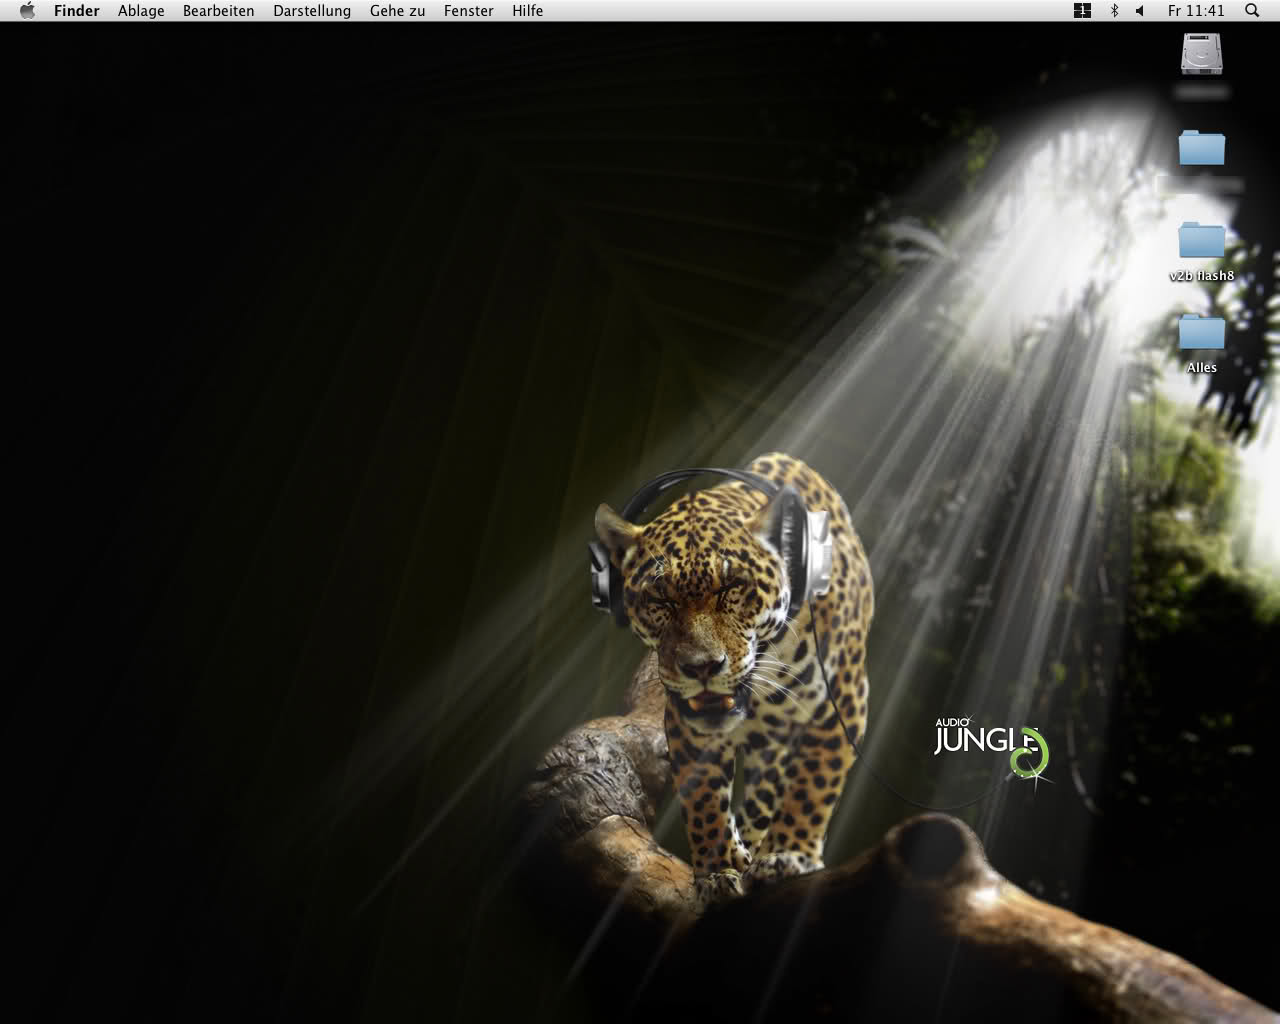Open the Bluetooth status menu
This screenshot has height=1024, width=1280.
[1114, 11]
